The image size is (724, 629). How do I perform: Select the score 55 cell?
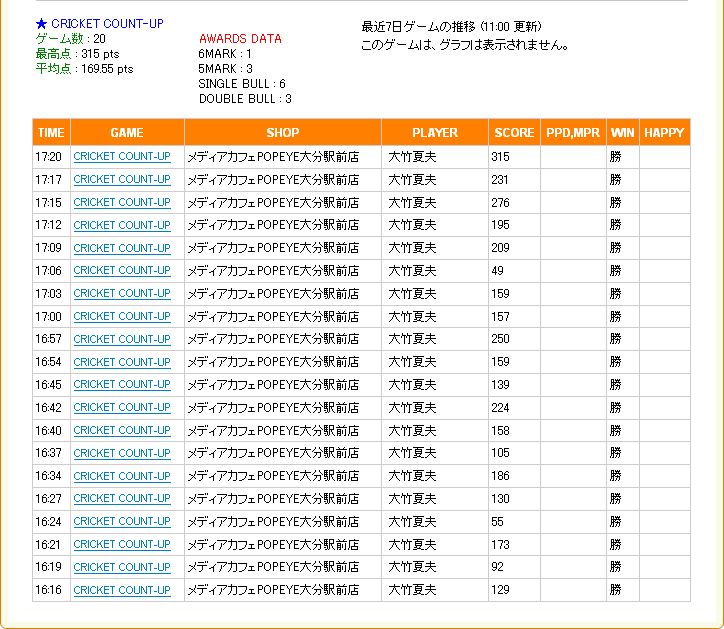514,521
